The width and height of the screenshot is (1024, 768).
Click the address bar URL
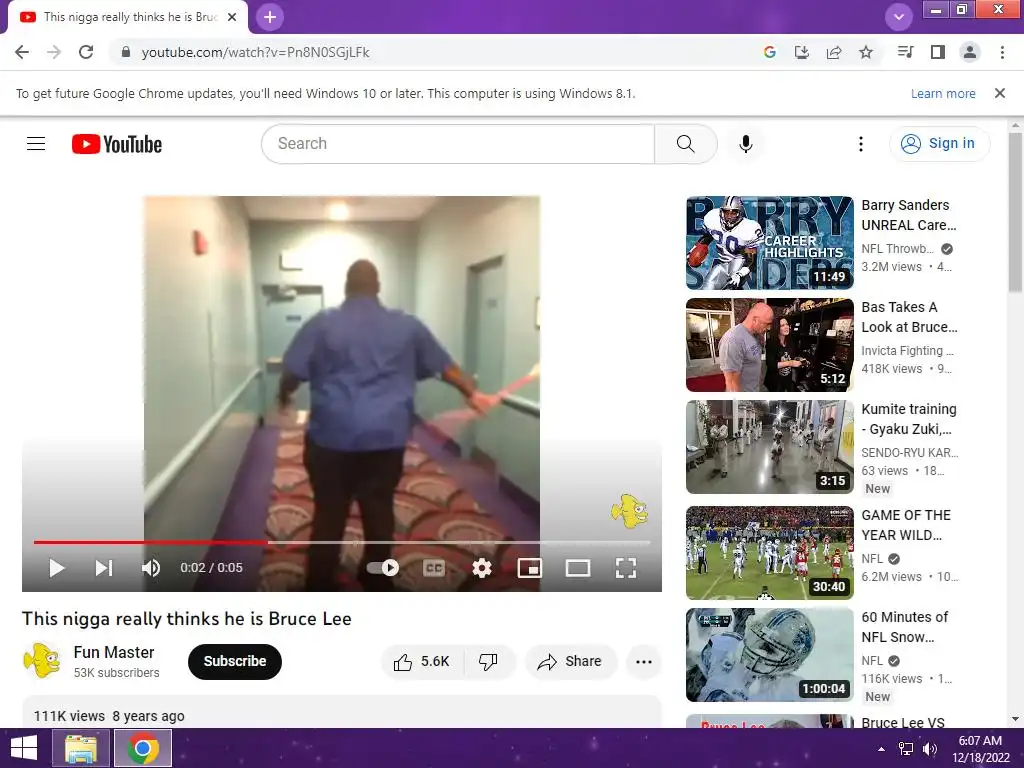point(255,52)
